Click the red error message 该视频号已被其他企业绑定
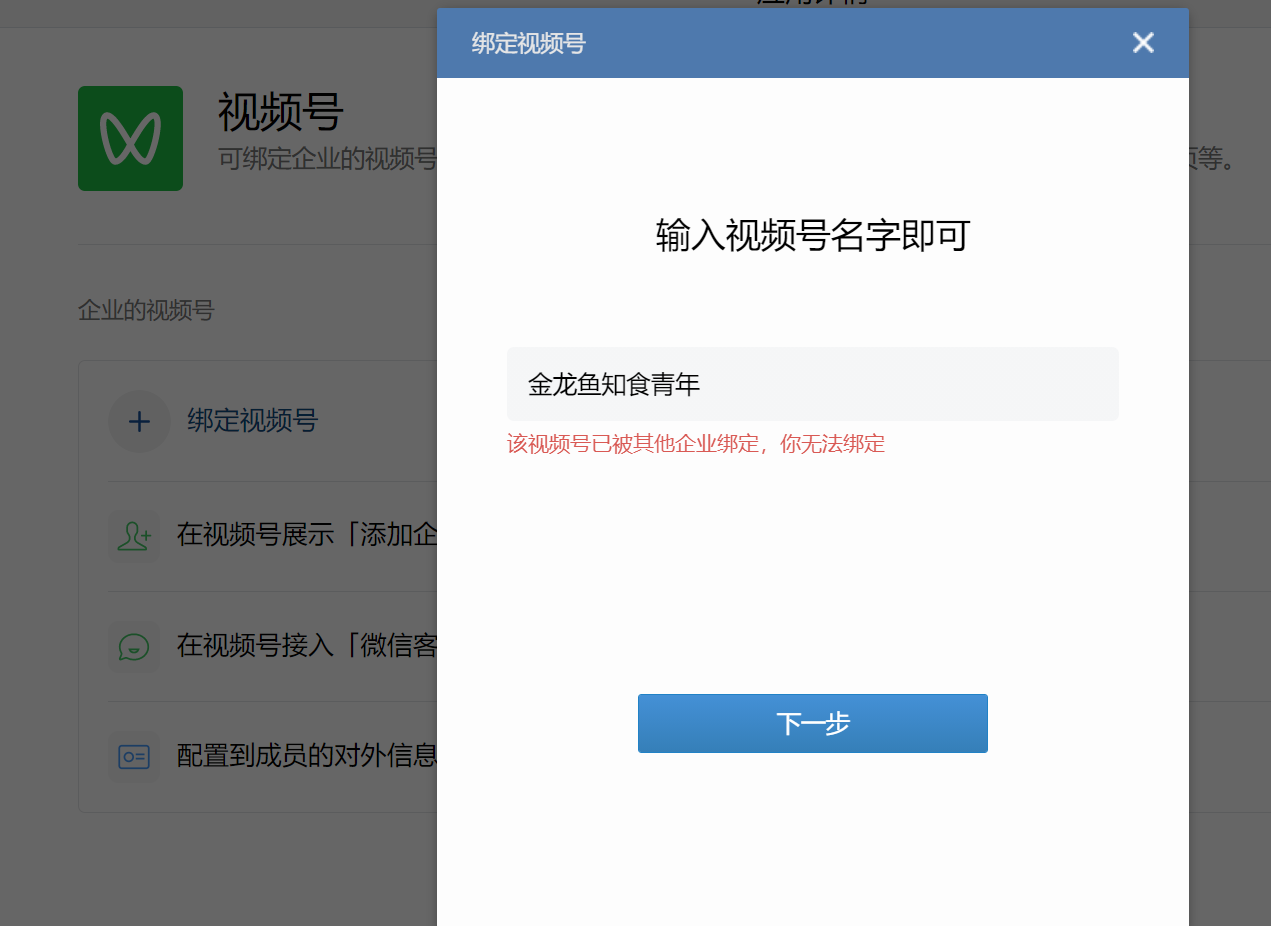The height and width of the screenshot is (926, 1271). point(696,444)
